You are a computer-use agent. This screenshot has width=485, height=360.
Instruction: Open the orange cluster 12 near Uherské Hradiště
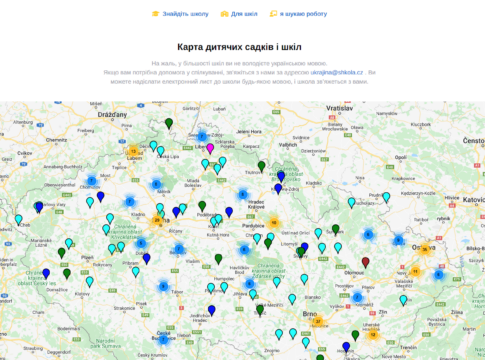click(373, 334)
